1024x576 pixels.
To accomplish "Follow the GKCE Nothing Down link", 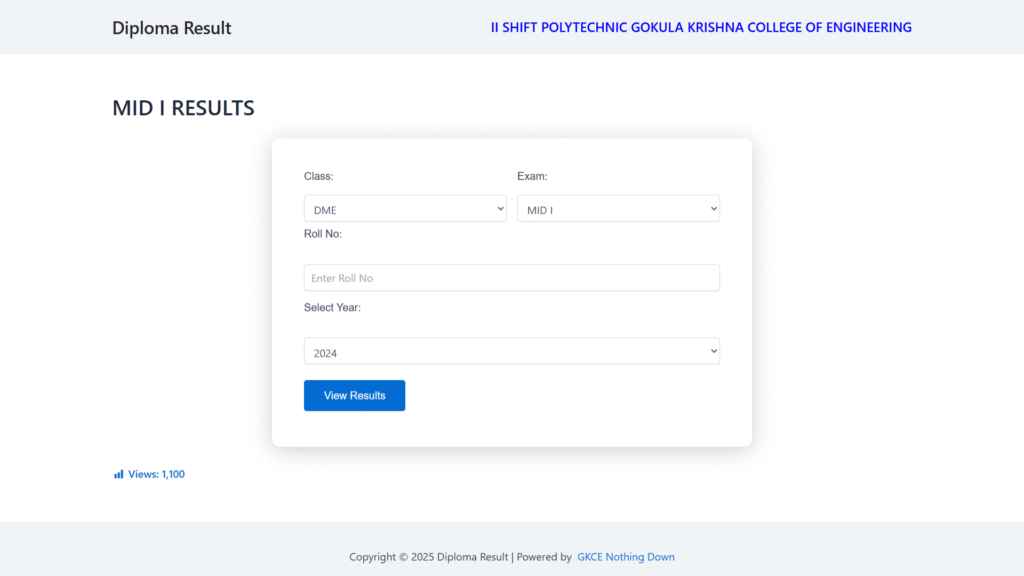I will [x=626, y=557].
